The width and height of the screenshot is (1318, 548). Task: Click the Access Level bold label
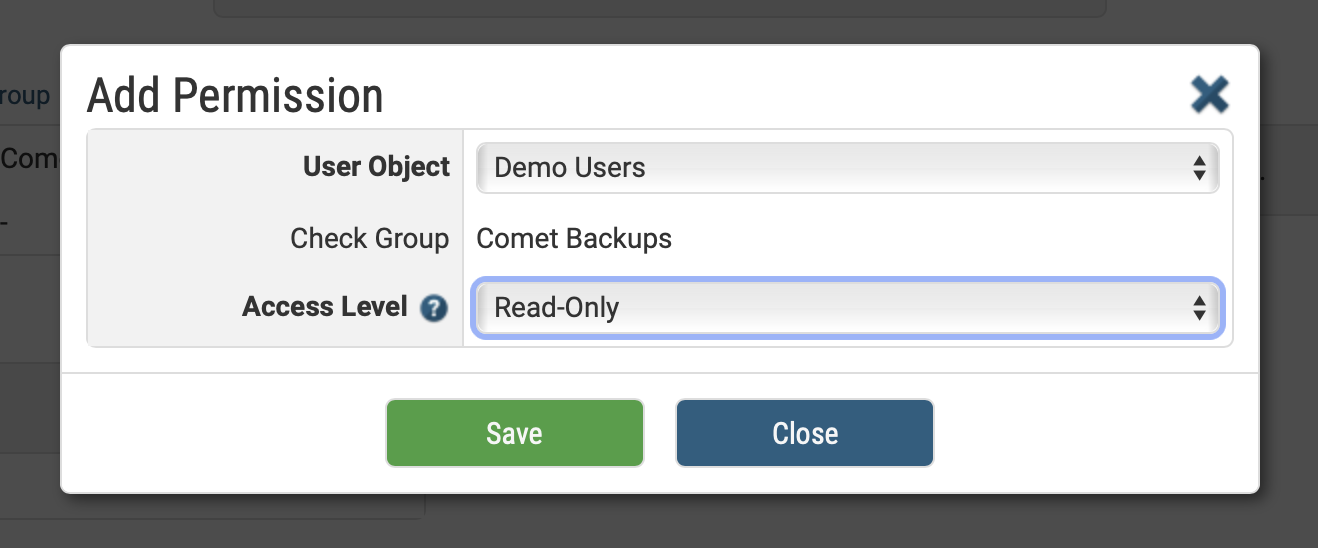324,306
